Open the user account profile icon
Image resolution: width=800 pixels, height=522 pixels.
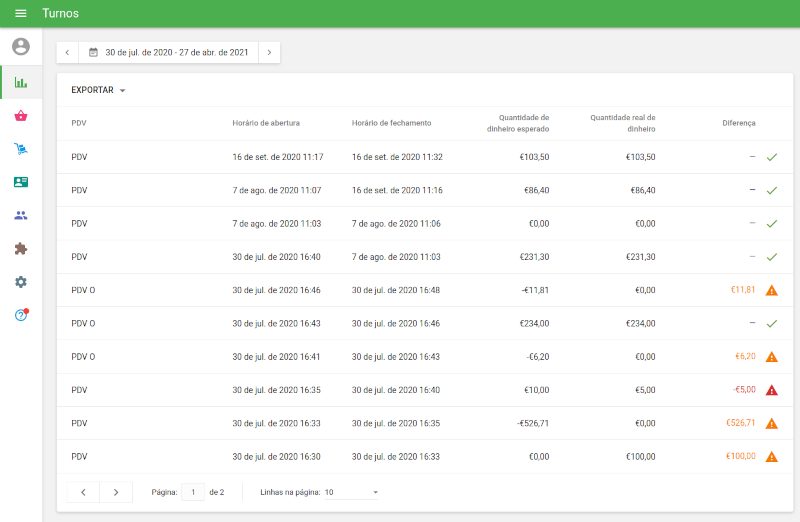21,47
